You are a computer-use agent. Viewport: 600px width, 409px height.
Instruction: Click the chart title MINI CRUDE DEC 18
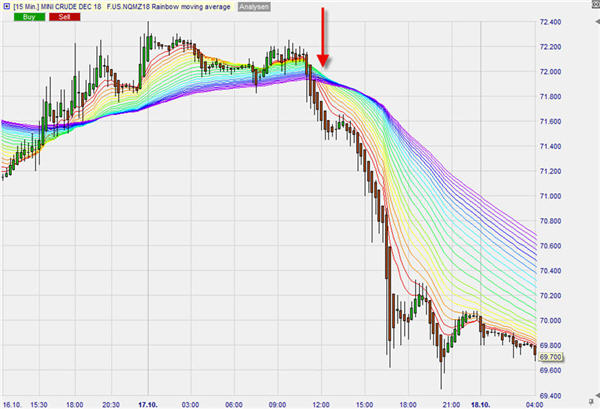point(71,7)
